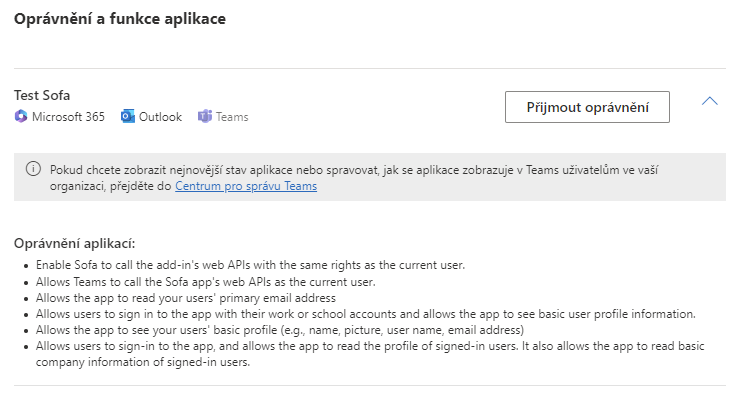The image size is (735, 393).
Task: Click the gray info banner message text
Action: (354, 178)
